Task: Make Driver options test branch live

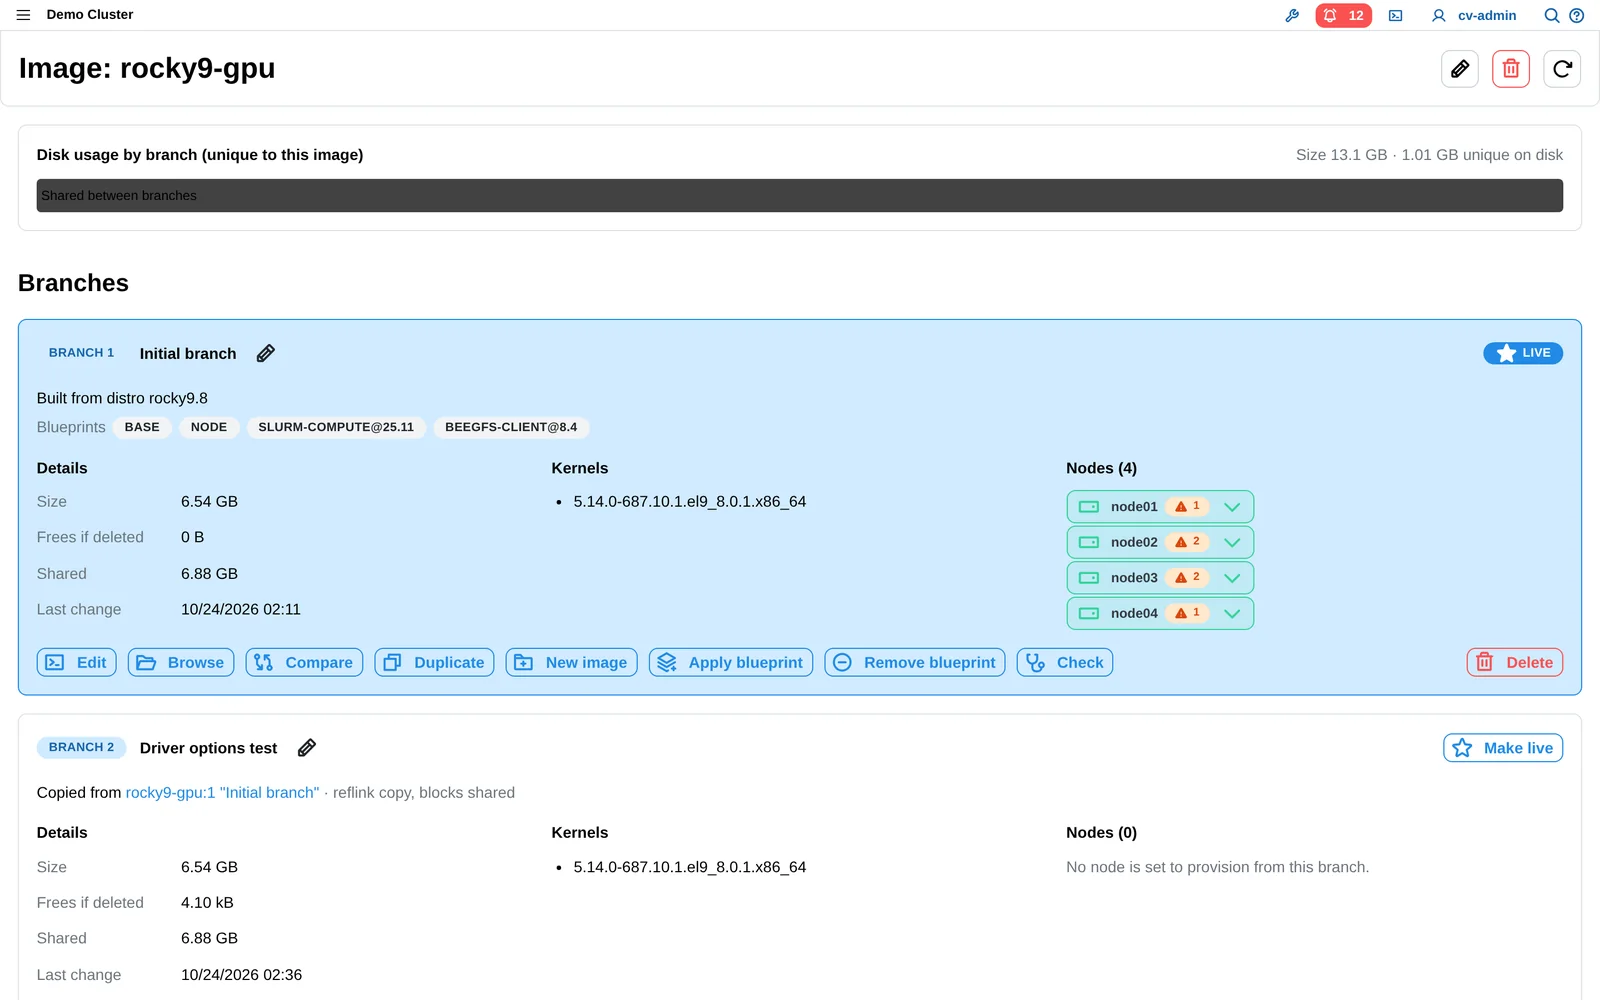Action: 1503,748
